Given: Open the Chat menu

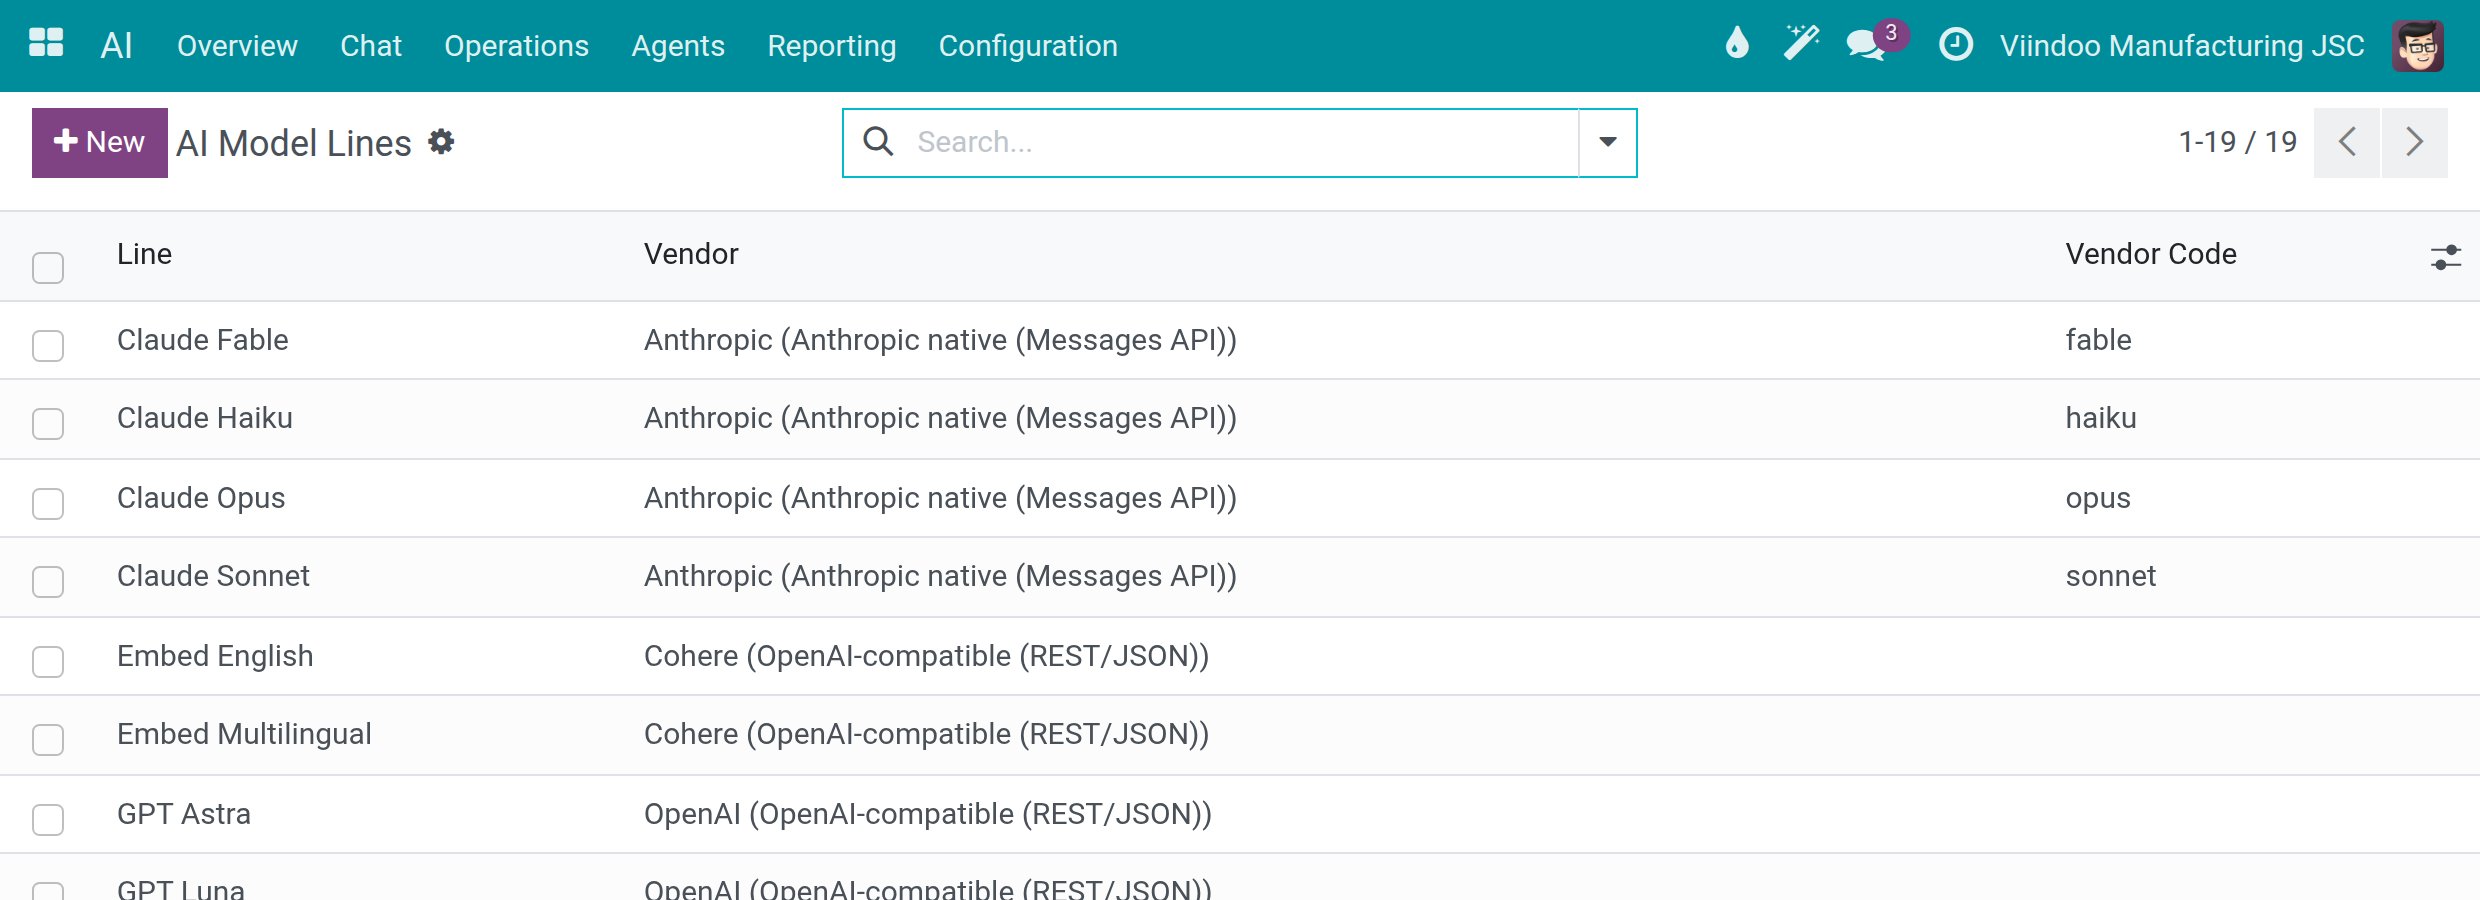Looking at the screenshot, I should 371,46.
